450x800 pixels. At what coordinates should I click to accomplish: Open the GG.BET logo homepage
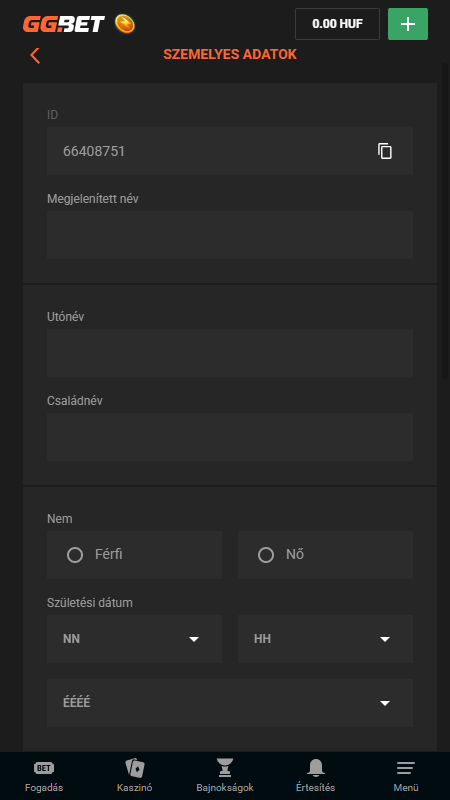(x=64, y=24)
